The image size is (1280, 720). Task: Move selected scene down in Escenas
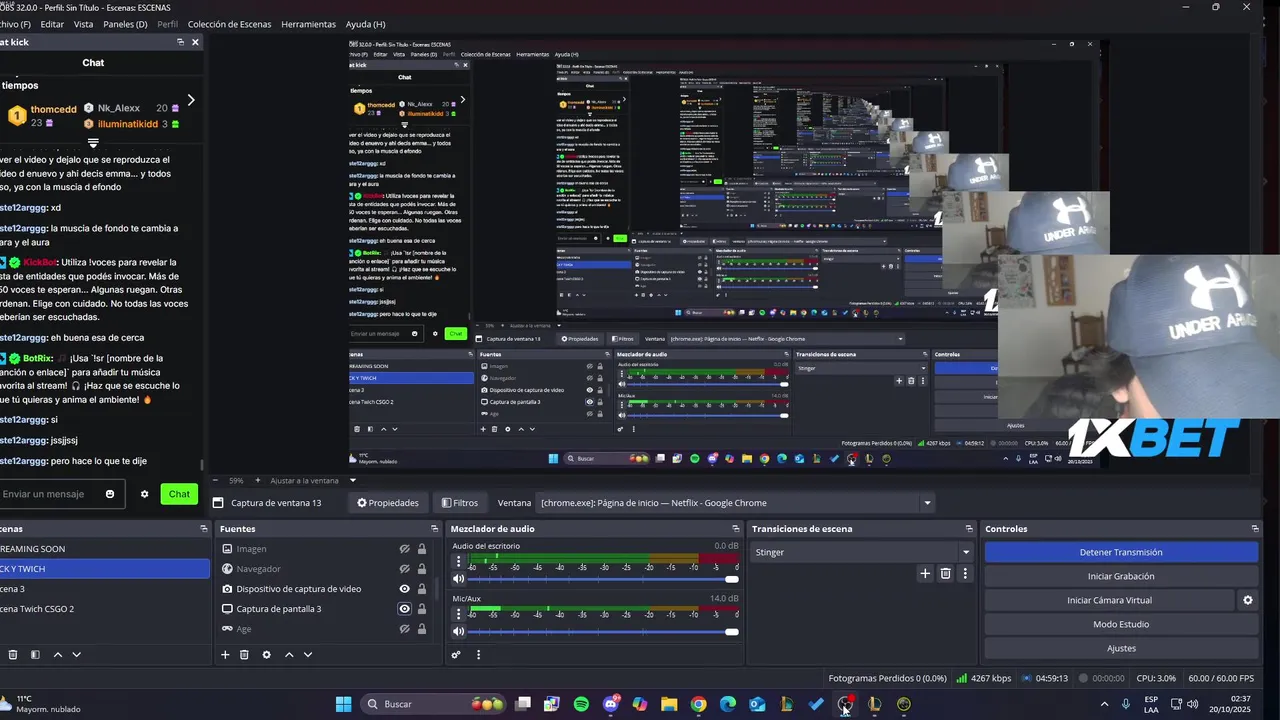76,655
